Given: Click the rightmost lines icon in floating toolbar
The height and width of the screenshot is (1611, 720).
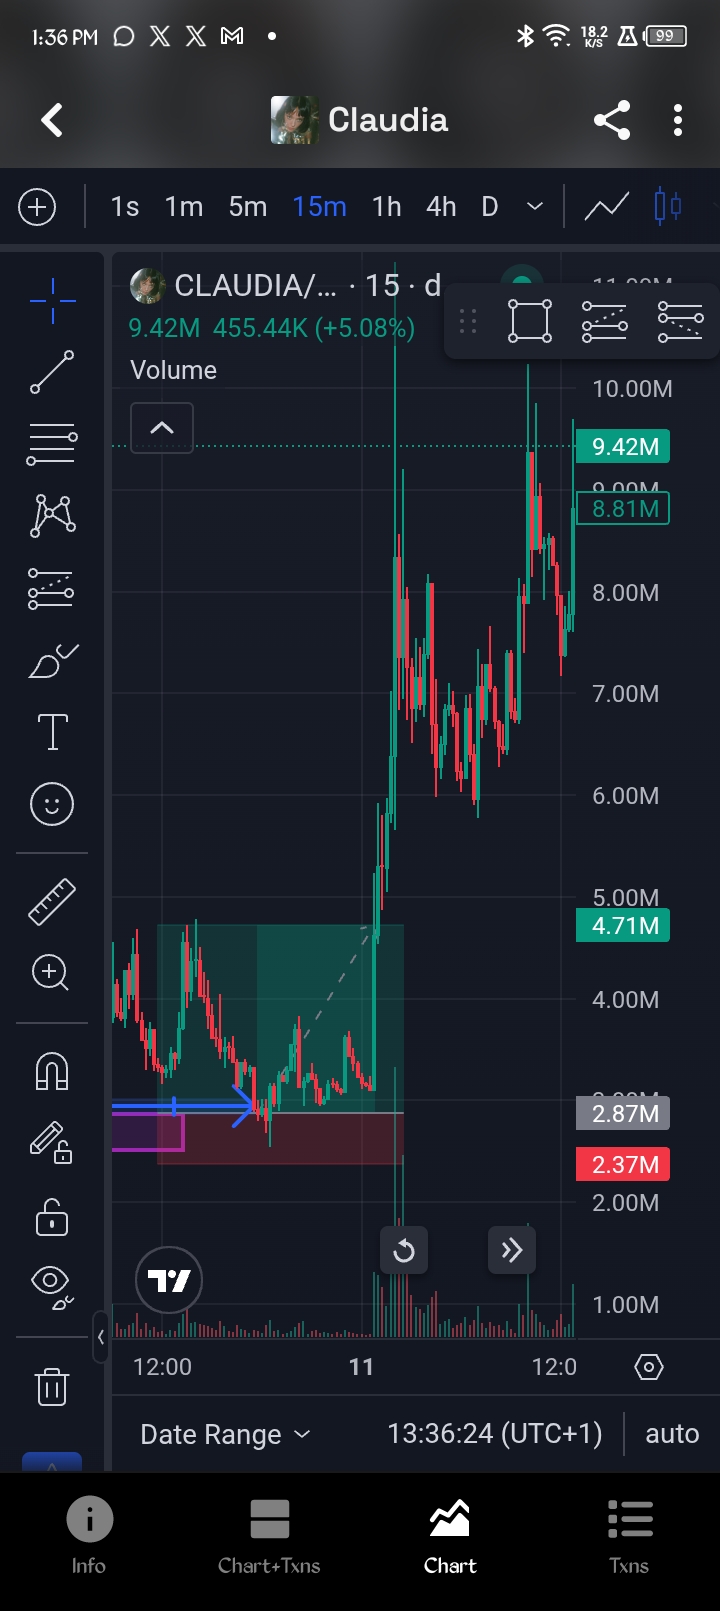Looking at the screenshot, I should click(x=680, y=321).
